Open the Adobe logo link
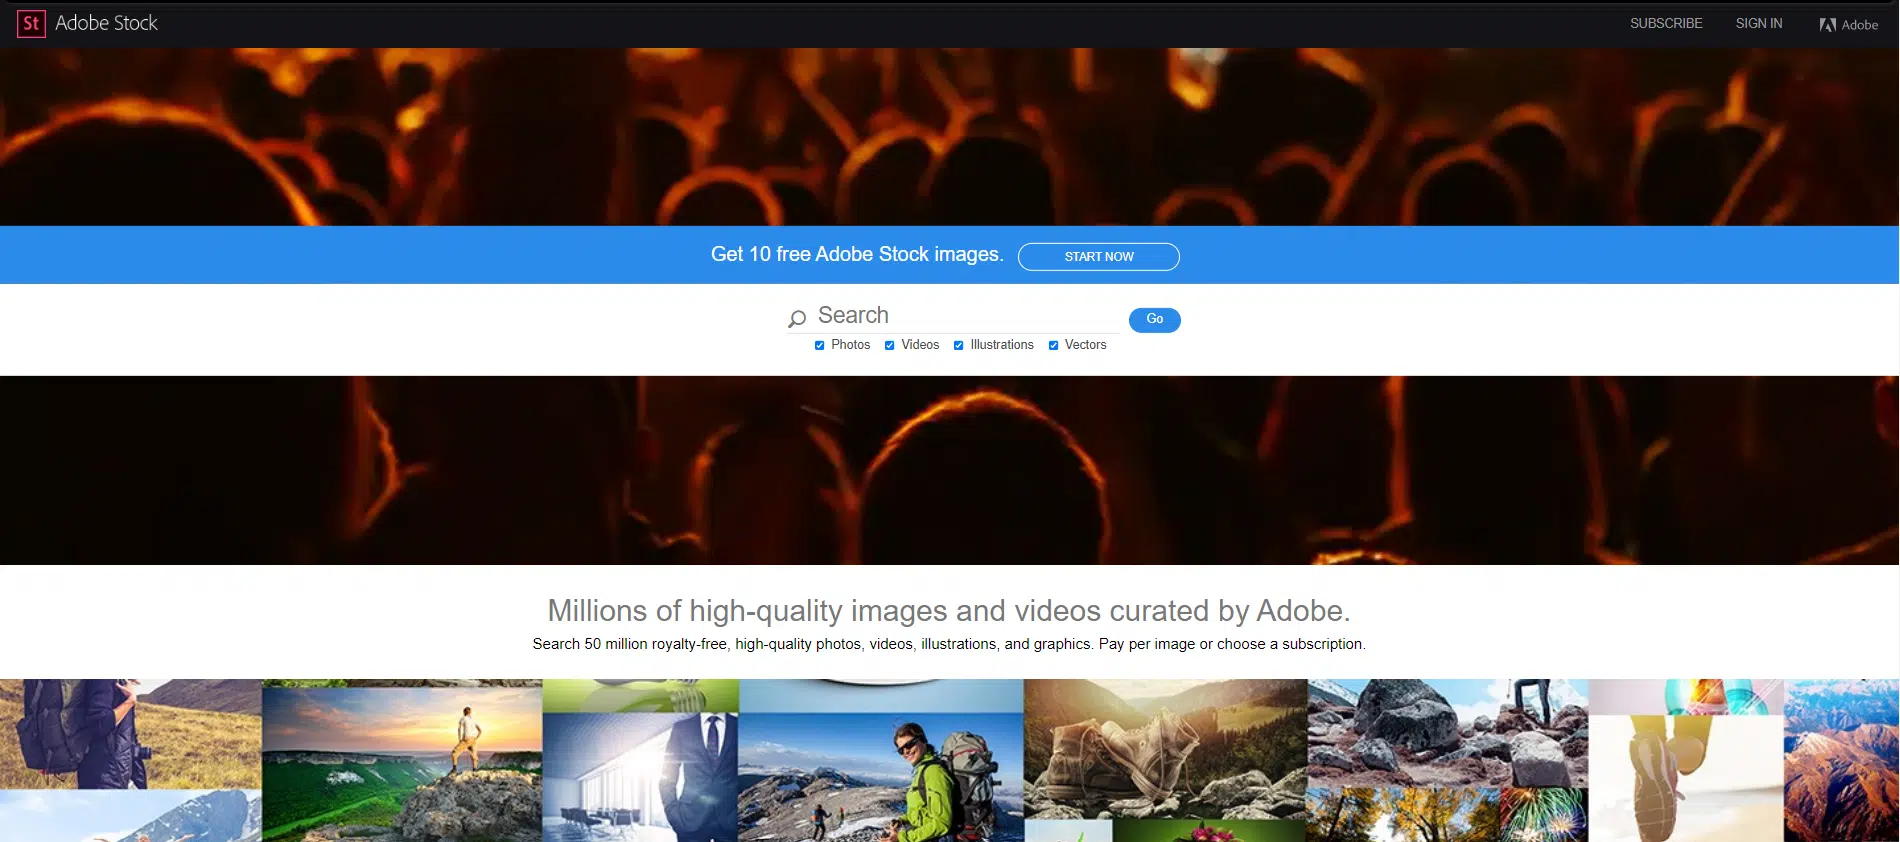 (1848, 24)
